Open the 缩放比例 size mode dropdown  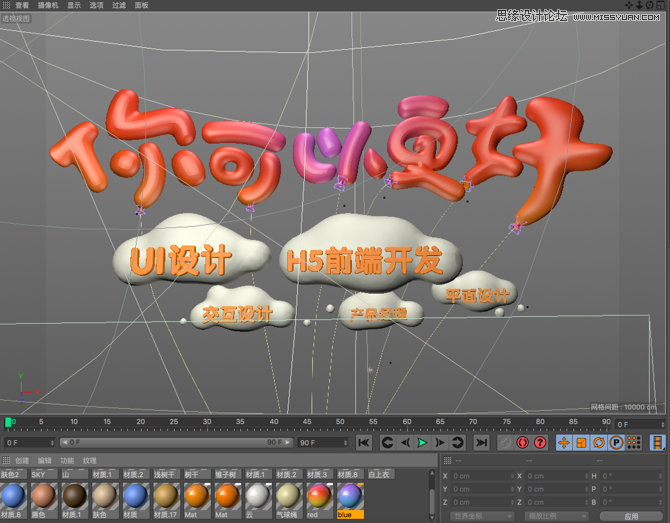(x=556, y=516)
